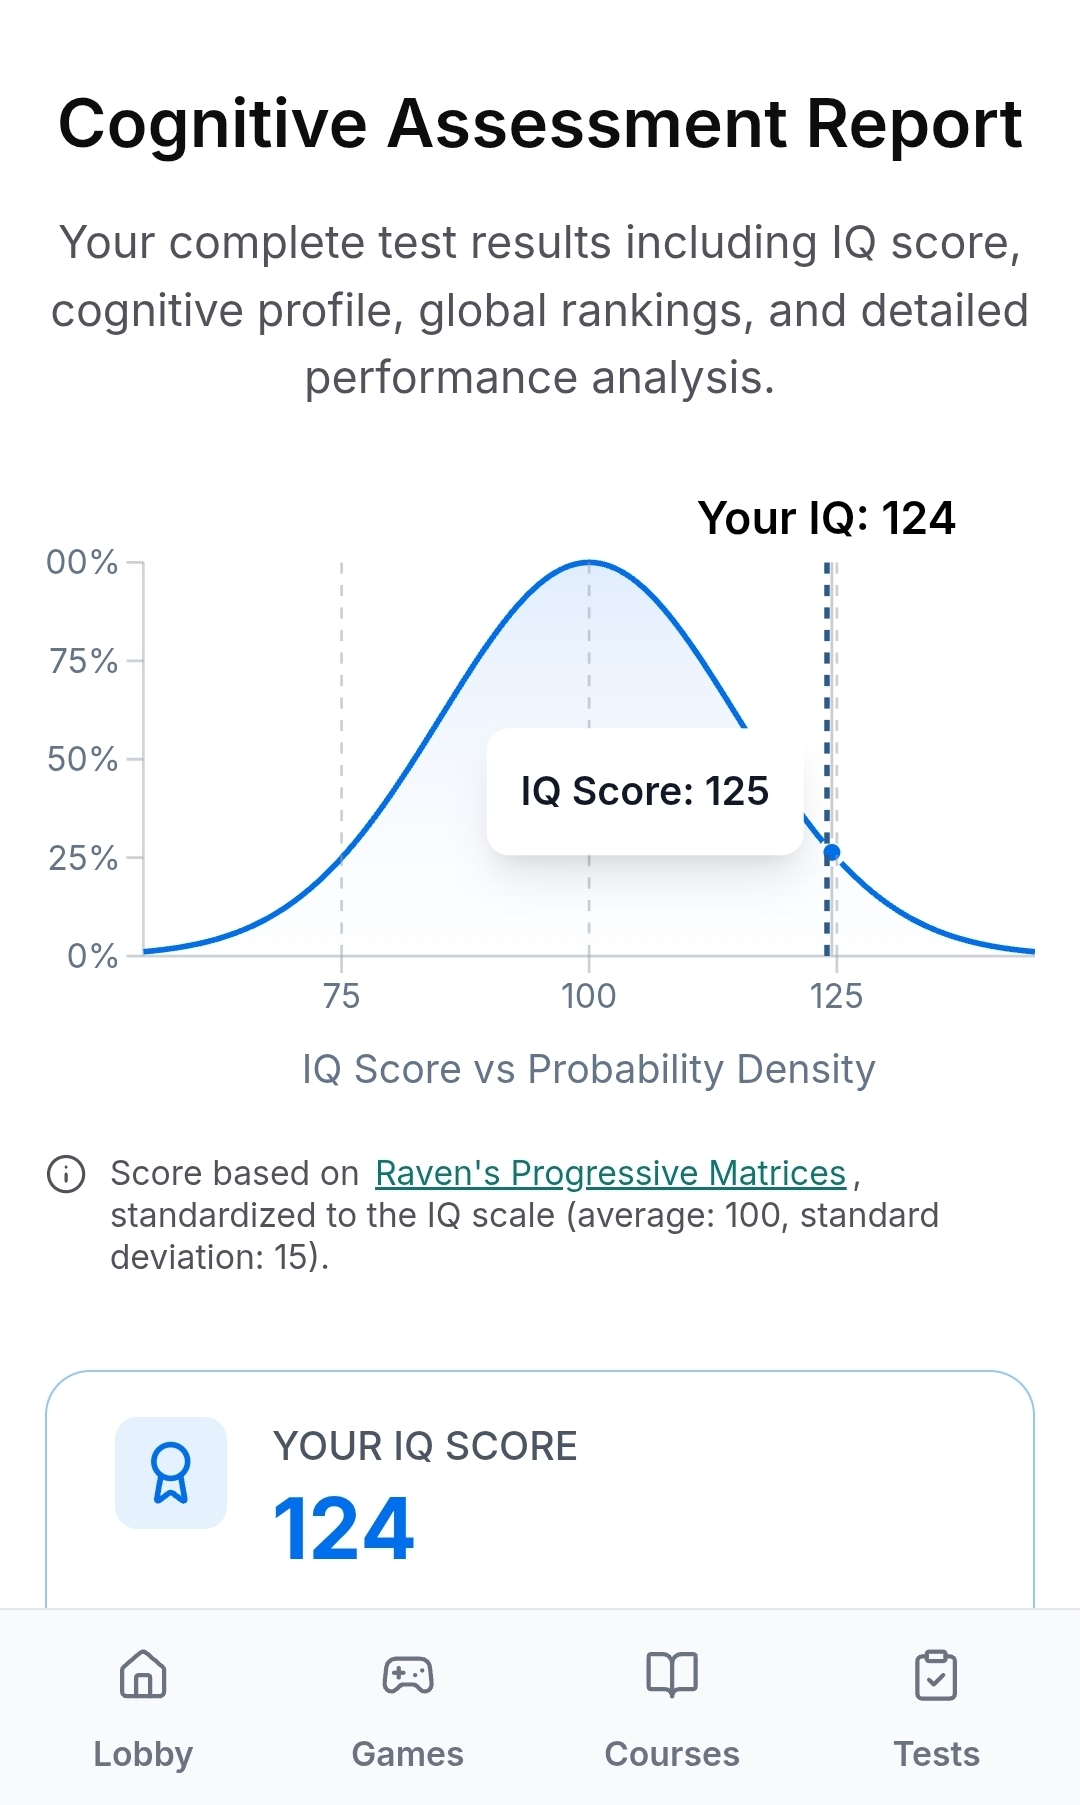The image size is (1080, 1805).
Task: Open the Tests clipboard icon
Action: (x=936, y=1675)
